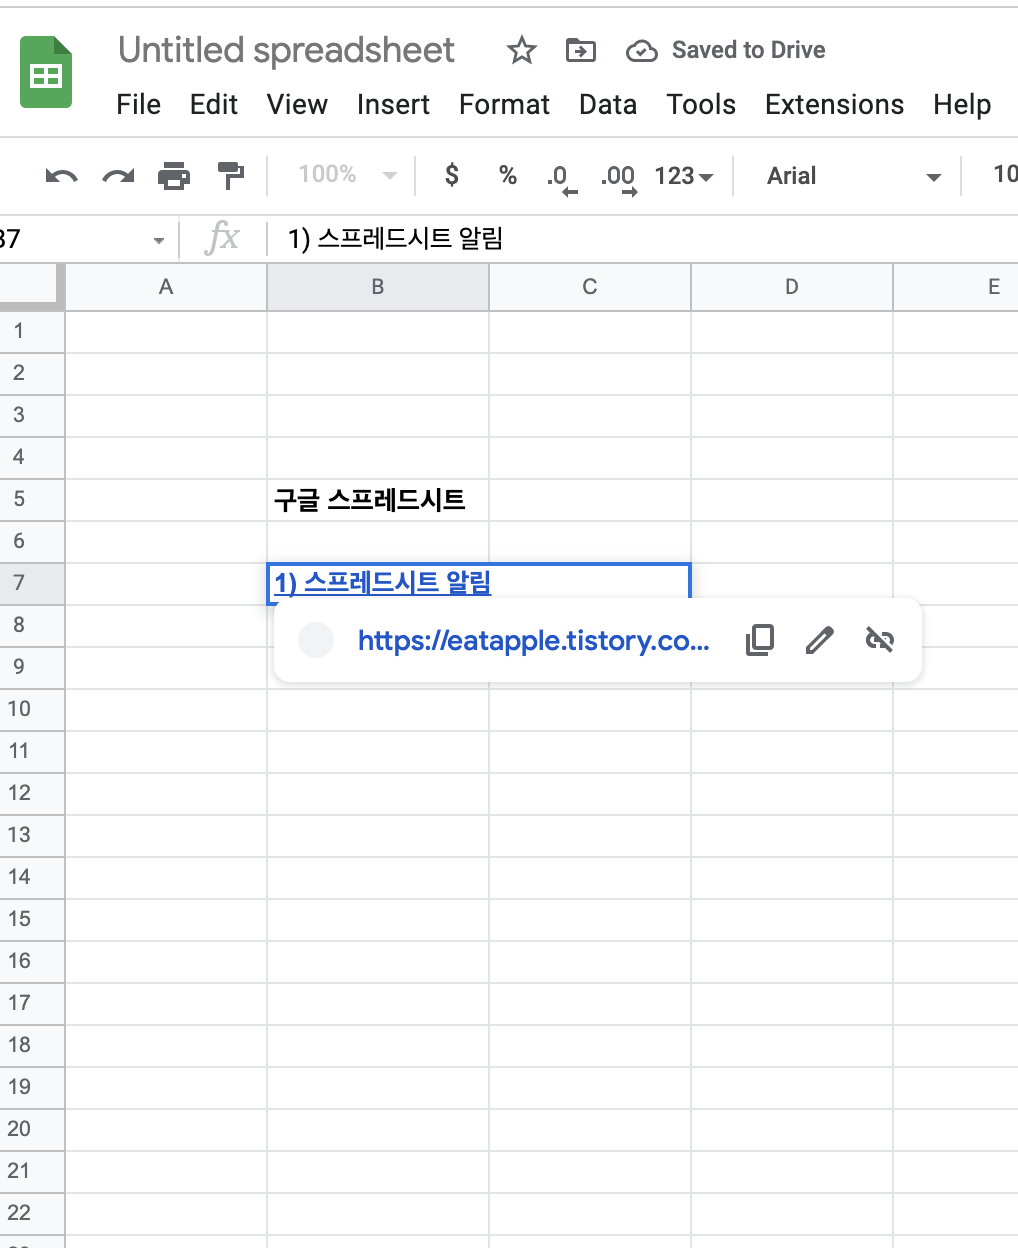
Task: Select column A header
Action: 166,287
